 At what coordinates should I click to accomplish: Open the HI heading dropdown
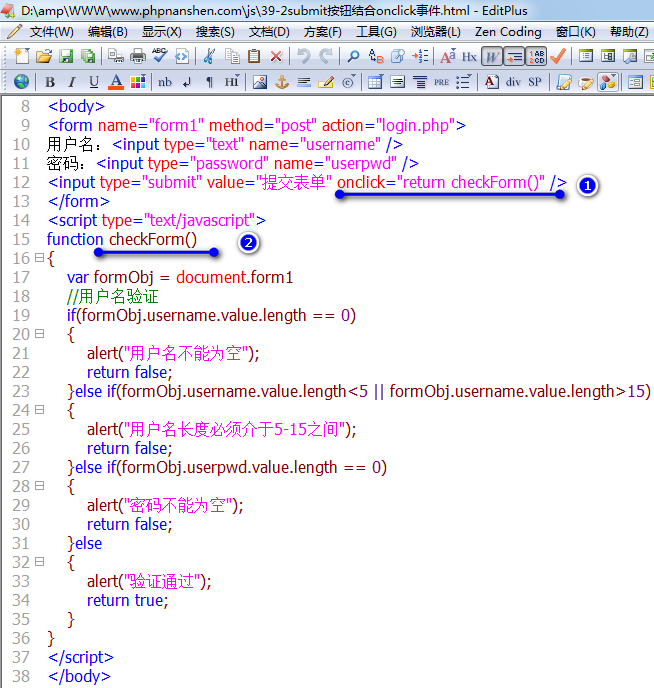[232, 82]
